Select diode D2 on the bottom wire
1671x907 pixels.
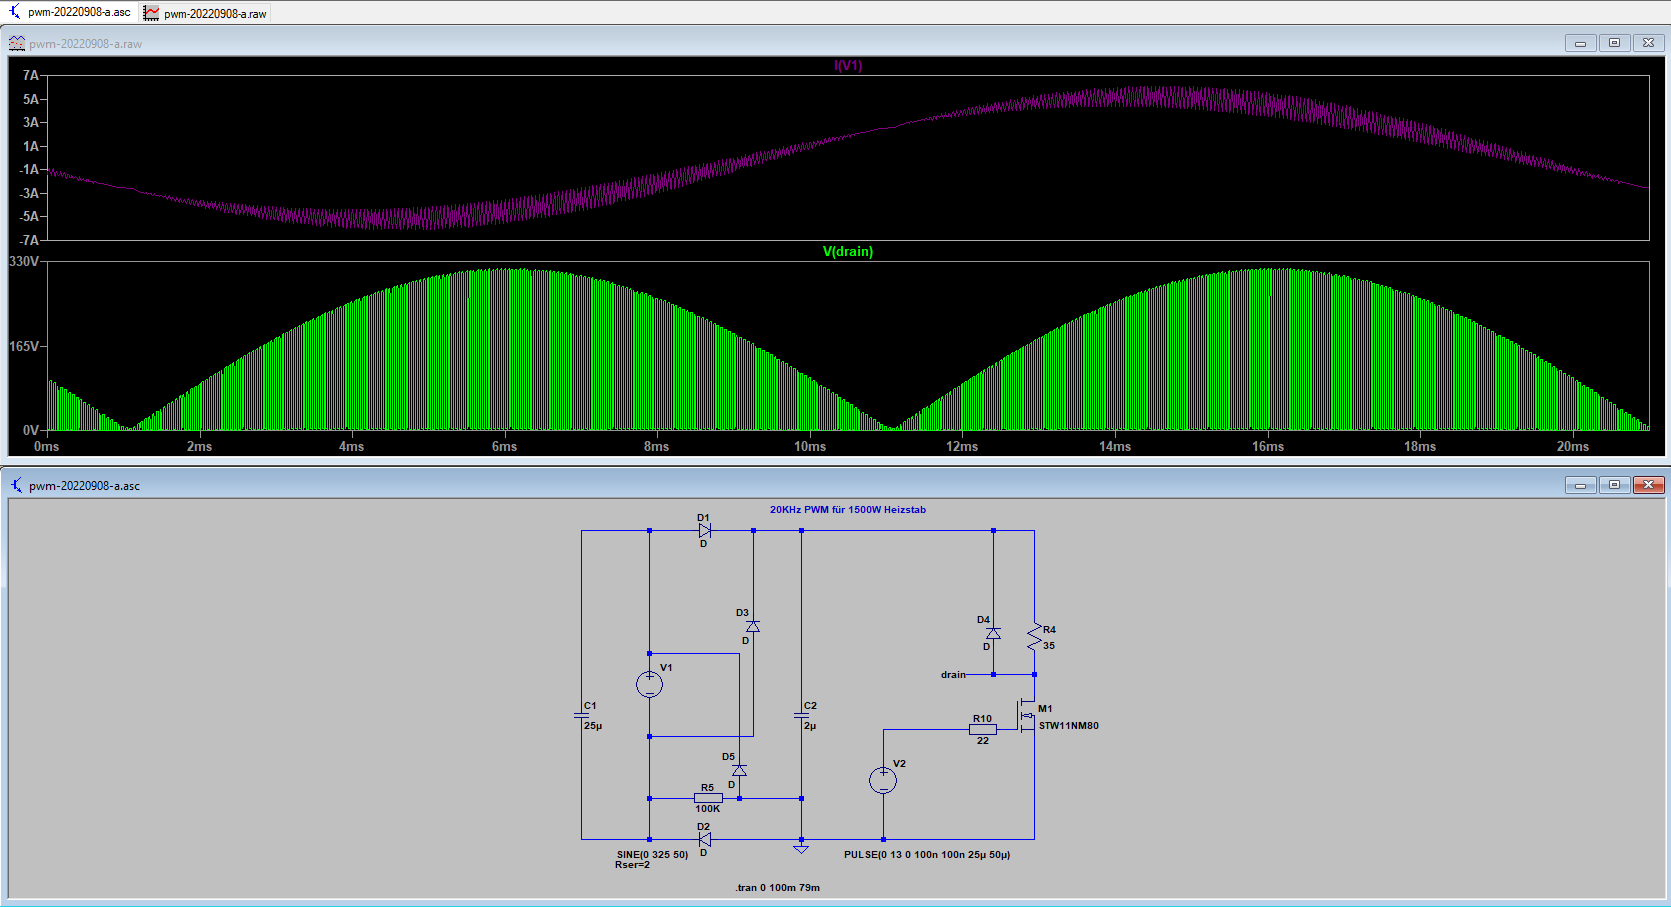click(x=704, y=840)
